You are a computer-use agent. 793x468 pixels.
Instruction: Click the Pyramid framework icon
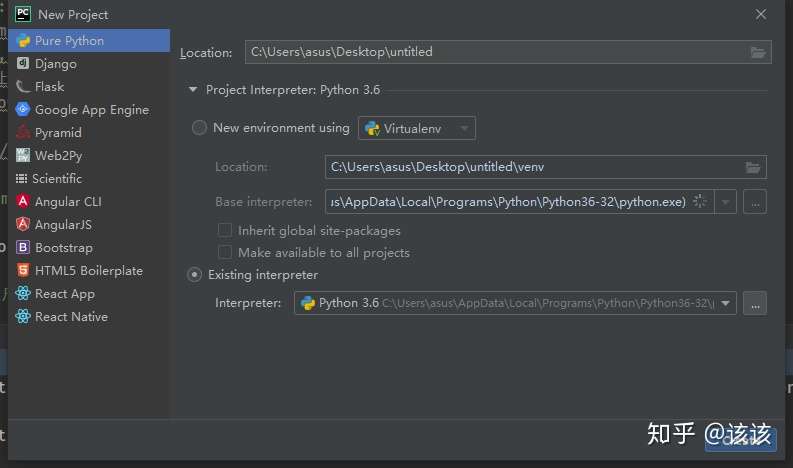point(24,133)
